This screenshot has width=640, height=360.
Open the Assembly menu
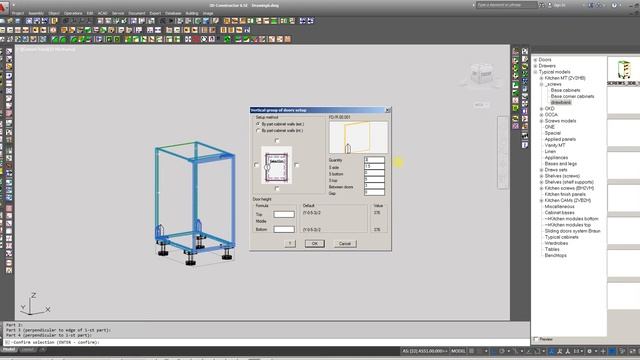coord(36,13)
